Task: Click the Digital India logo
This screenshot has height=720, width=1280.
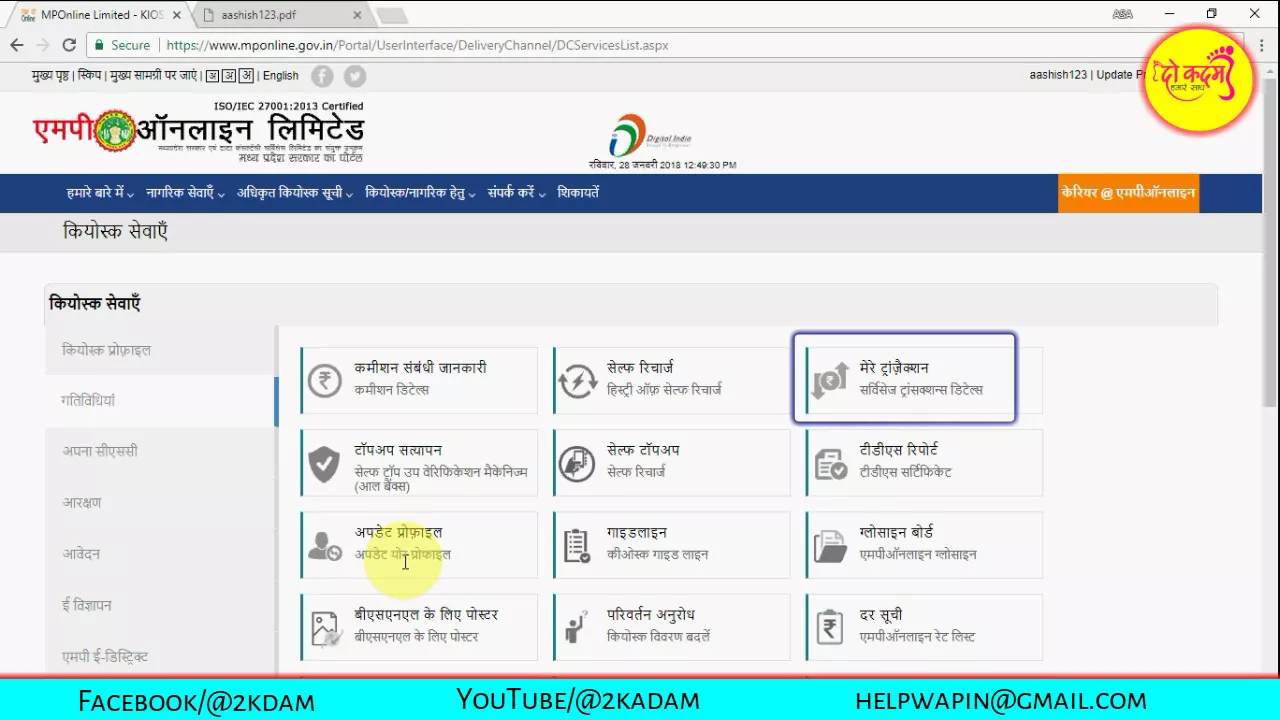Action: (x=651, y=136)
